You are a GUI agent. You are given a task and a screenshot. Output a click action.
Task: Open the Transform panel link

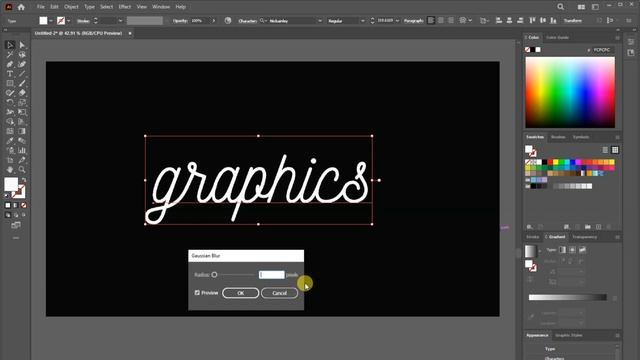[x=573, y=20]
